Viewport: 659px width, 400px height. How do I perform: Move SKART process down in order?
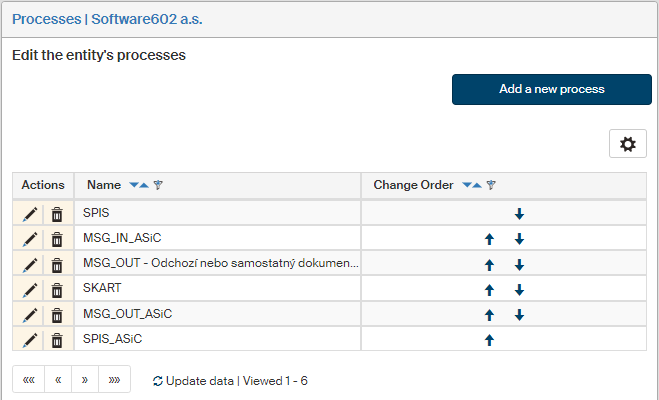[519, 290]
